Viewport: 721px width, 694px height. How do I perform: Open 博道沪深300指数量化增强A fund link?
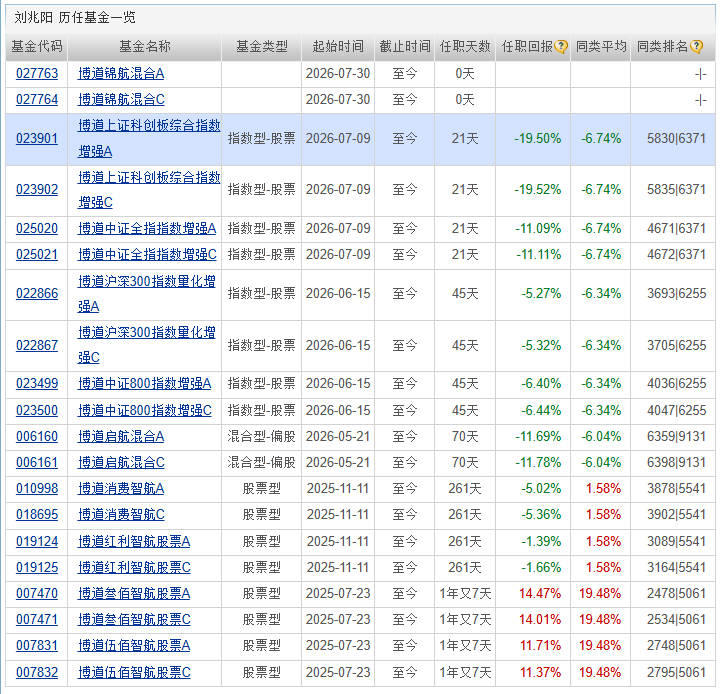point(147,294)
